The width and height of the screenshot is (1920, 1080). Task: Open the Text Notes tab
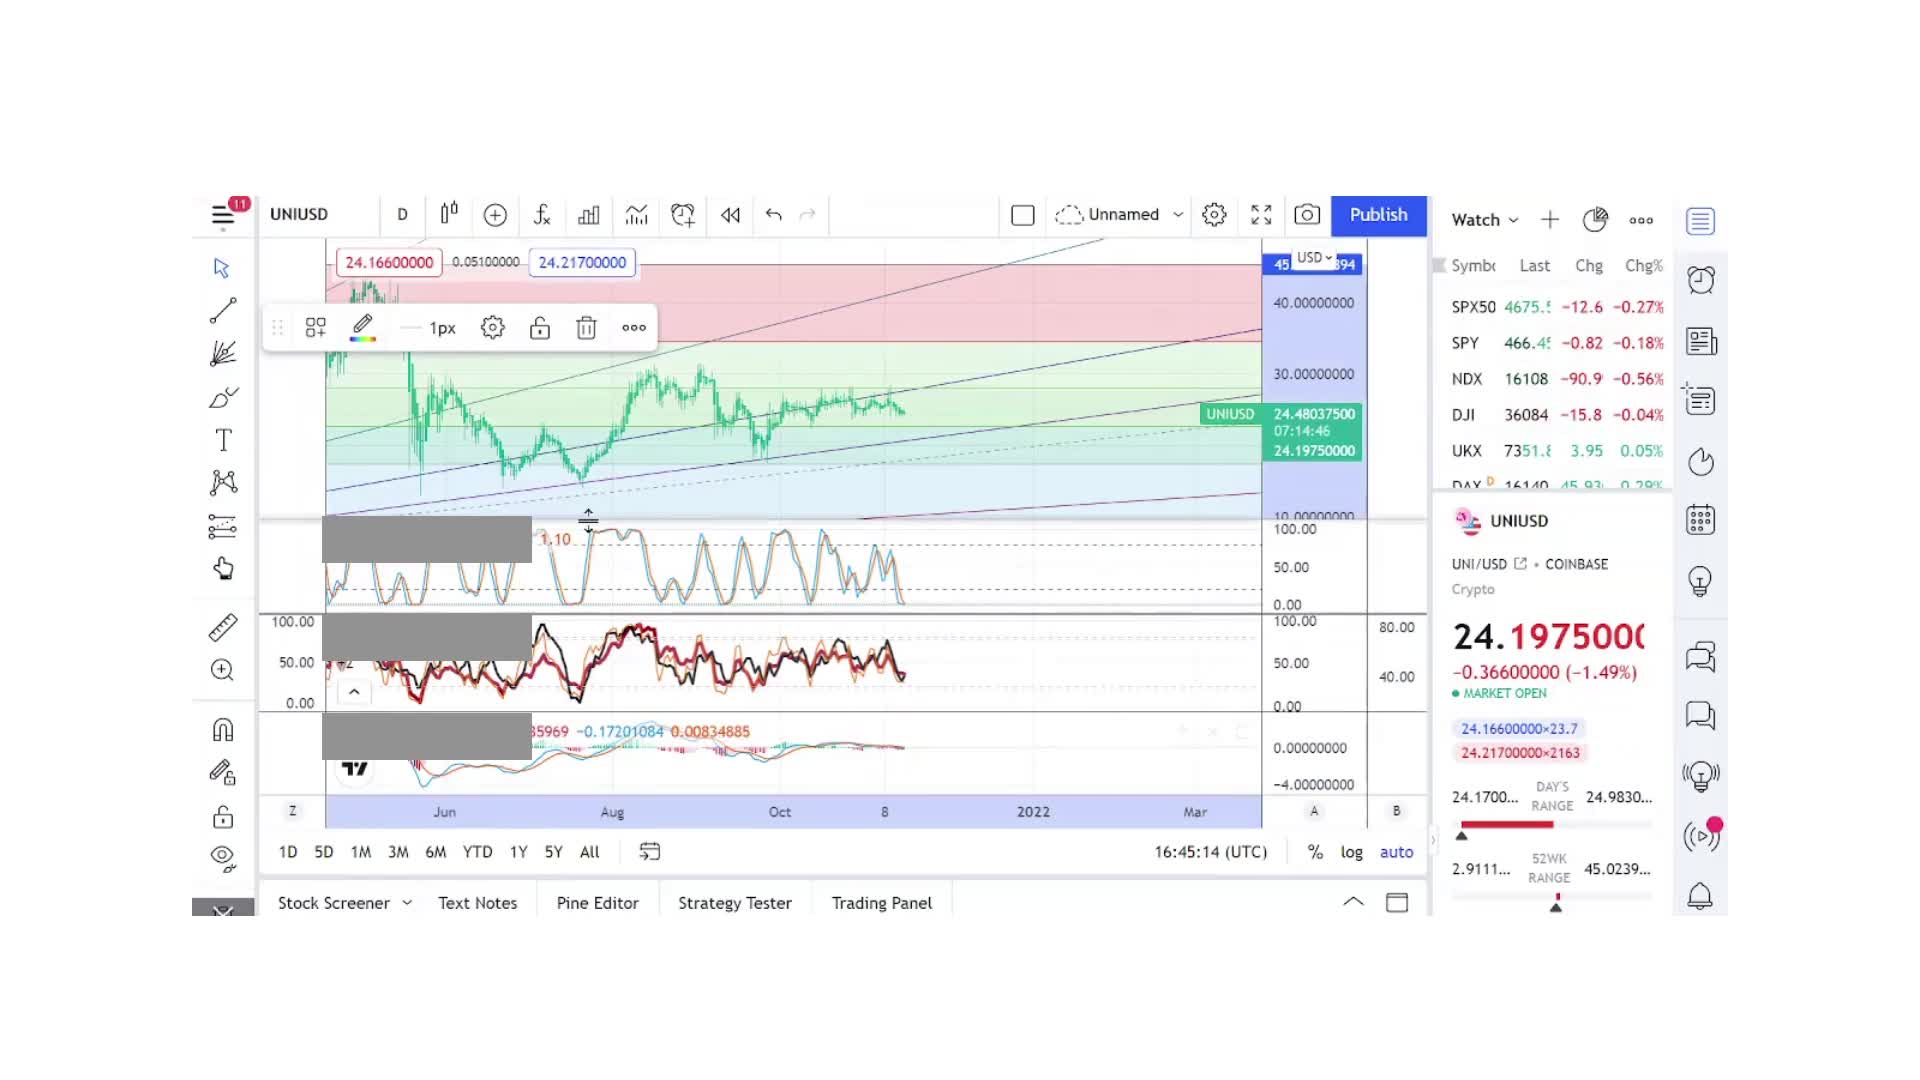(x=478, y=903)
